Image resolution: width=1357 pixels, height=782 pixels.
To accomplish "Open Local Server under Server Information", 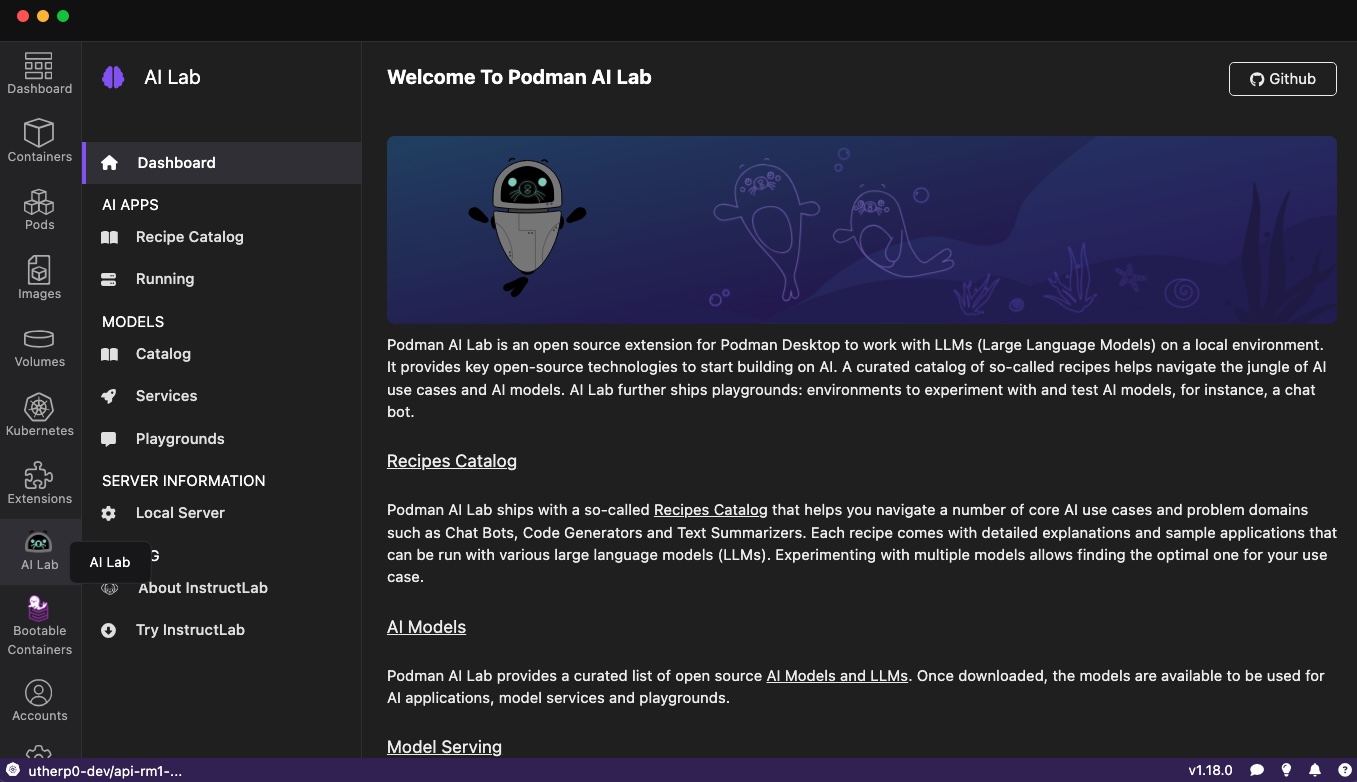I will [x=180, y=513].
